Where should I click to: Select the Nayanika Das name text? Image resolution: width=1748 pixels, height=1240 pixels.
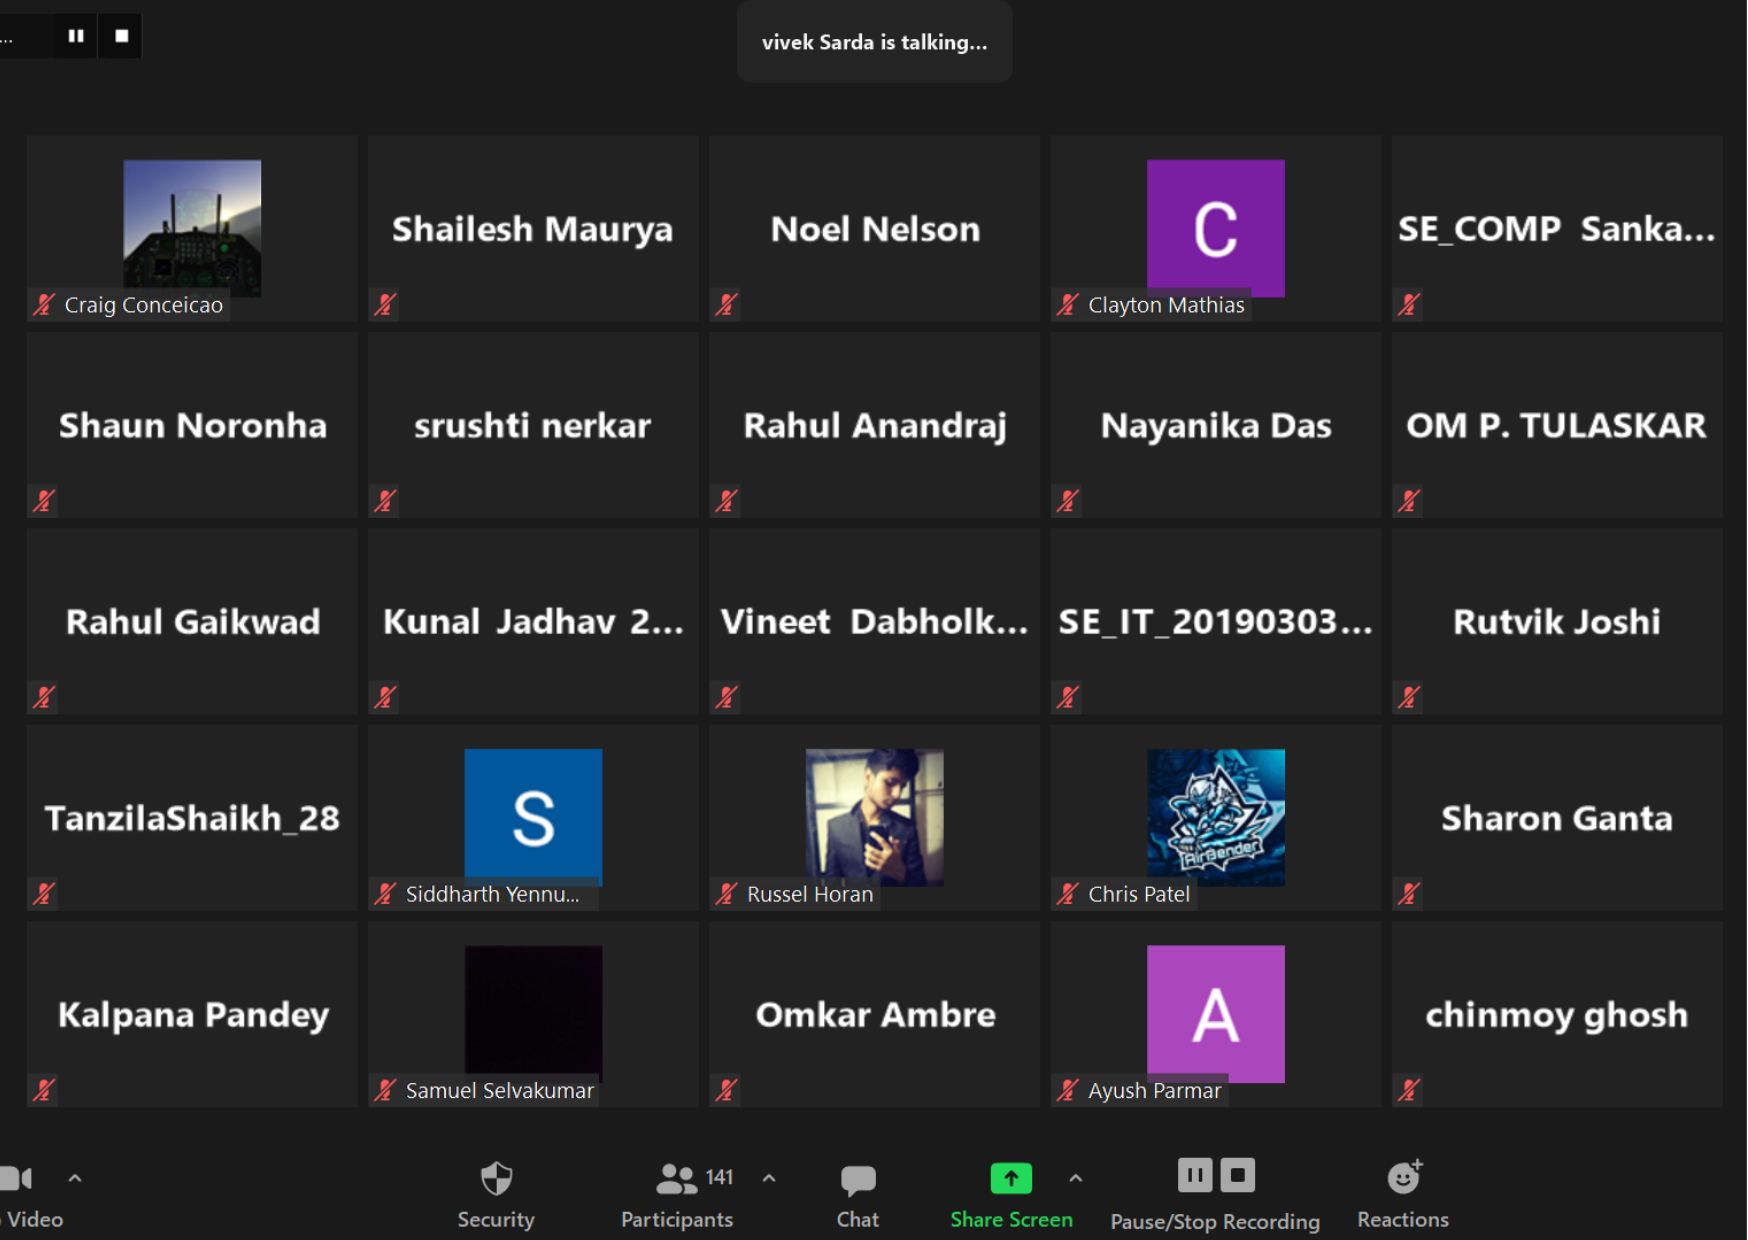(1216, 426)
